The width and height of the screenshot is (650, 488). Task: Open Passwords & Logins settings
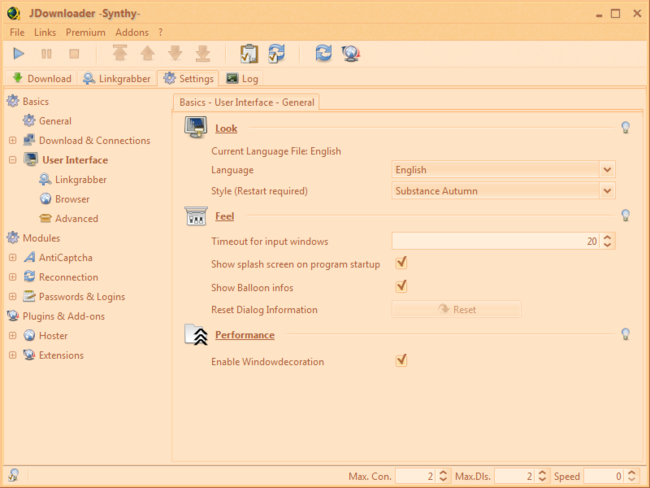(x=82, y=296)
